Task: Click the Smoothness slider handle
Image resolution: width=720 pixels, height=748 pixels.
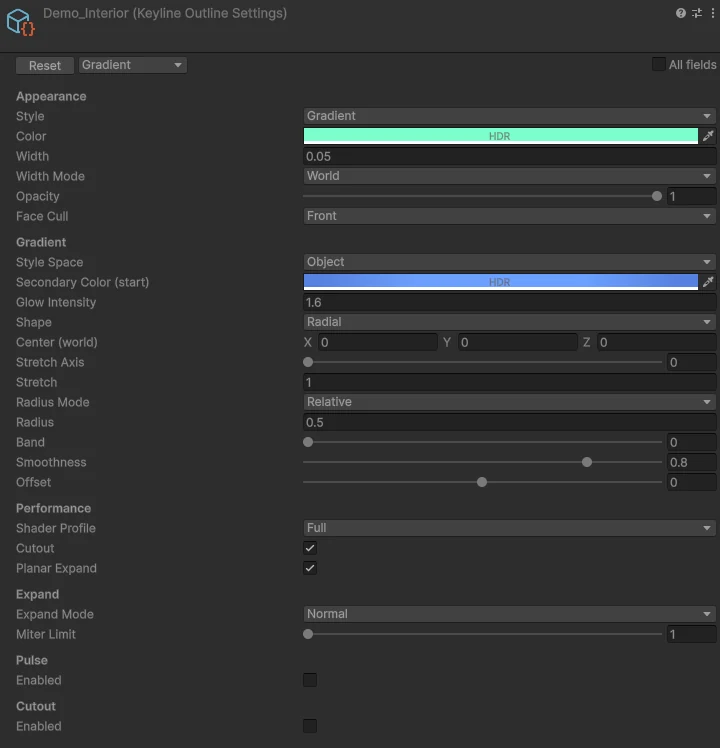Action: pyautogui.click(x=587, y=462)
